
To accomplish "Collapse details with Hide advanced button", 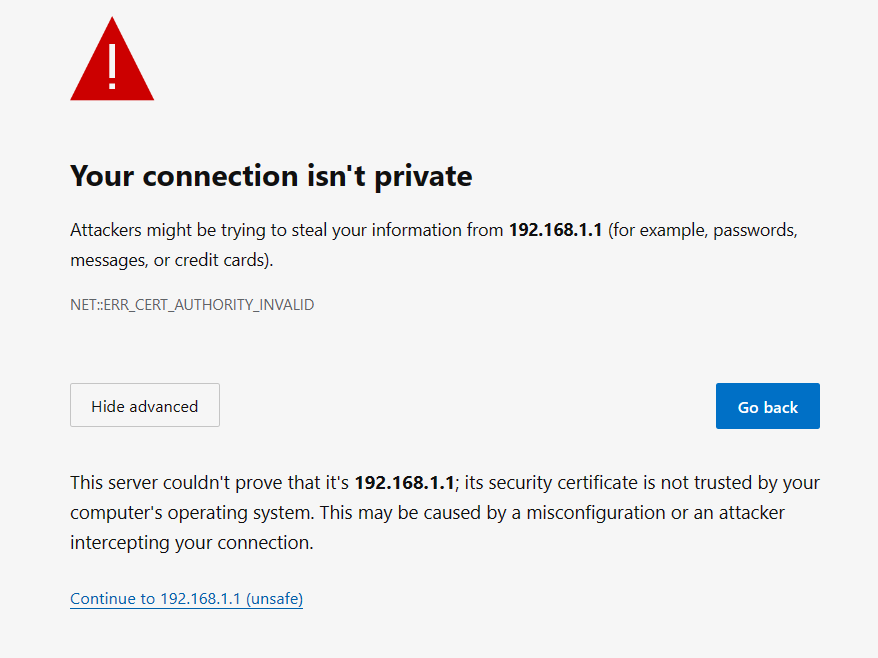I will click(x=145, y=406).
